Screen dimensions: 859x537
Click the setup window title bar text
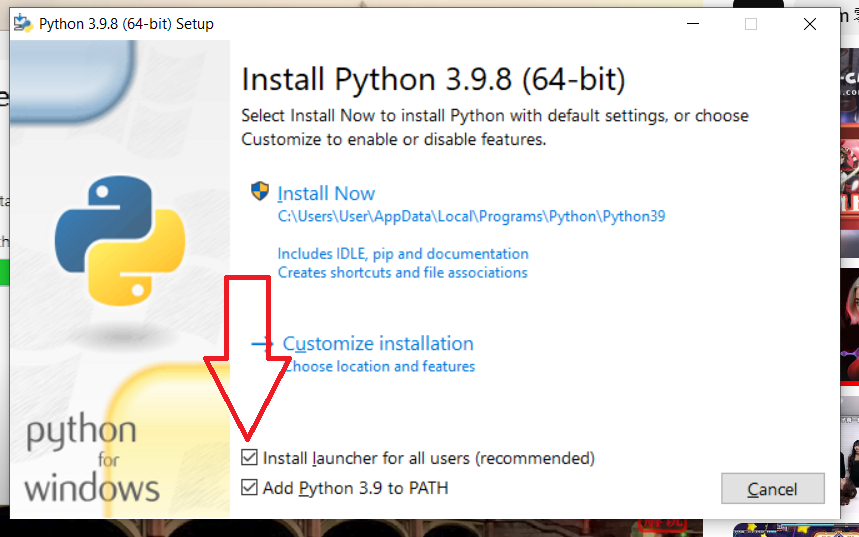click(126, 24)
